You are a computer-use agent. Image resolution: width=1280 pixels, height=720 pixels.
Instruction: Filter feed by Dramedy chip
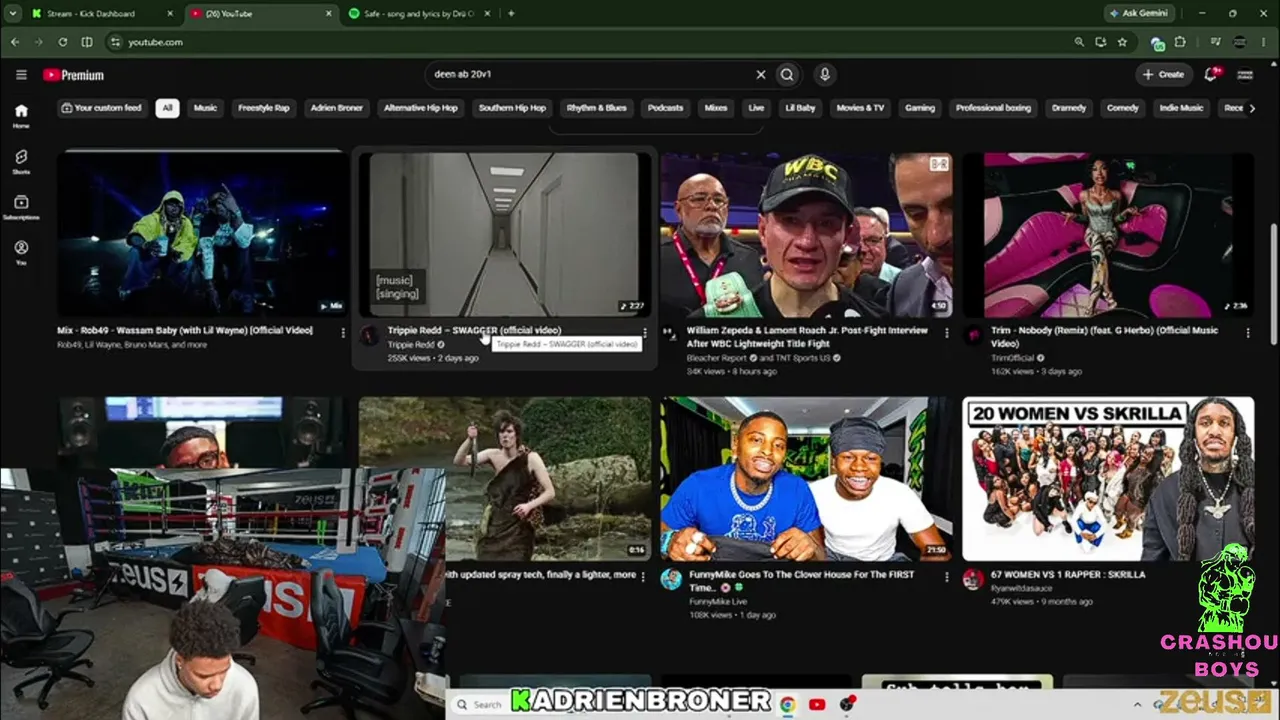point(1069,108)
